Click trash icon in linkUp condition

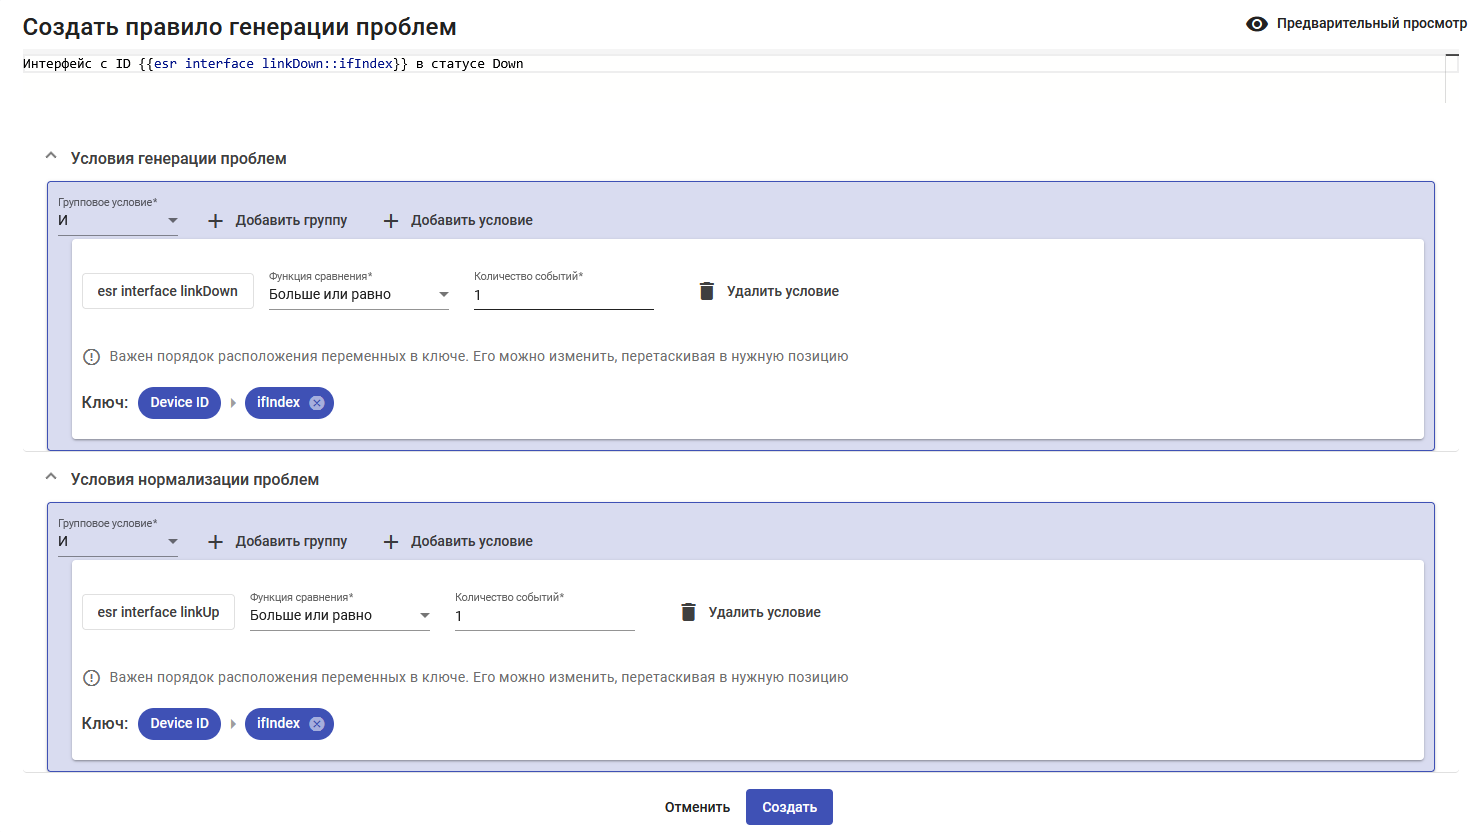688,612
